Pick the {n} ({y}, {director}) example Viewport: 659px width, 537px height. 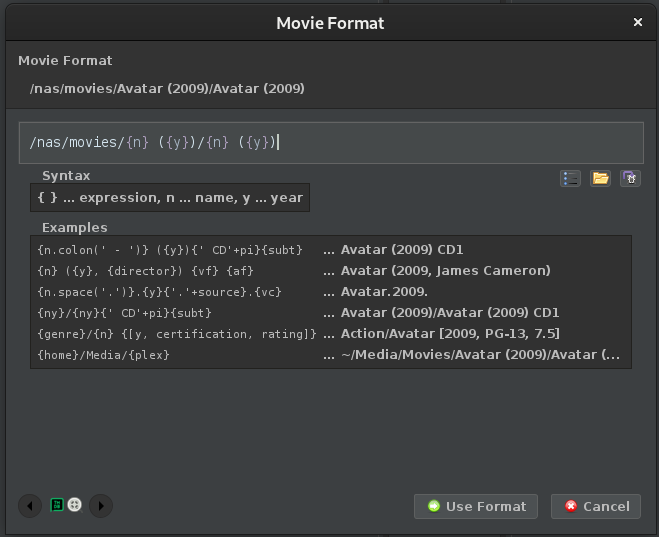[x=170, y=271]
